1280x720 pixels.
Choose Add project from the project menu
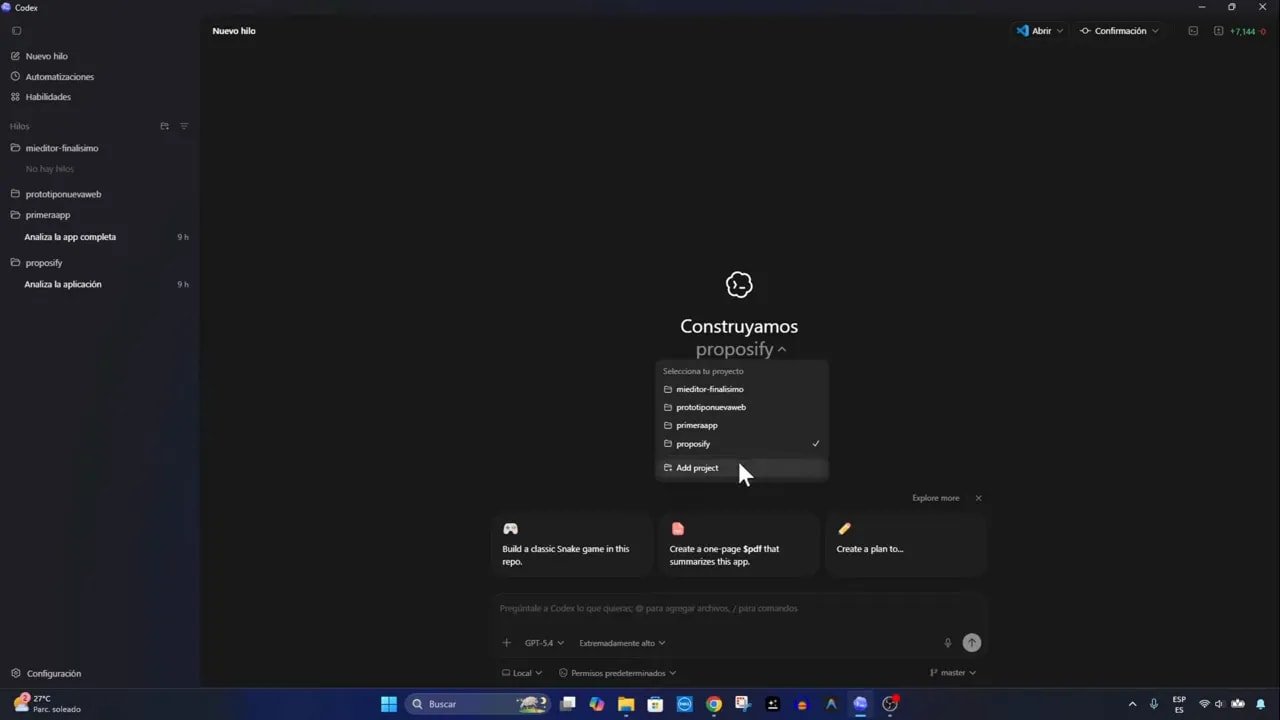(x=696, y=467)
